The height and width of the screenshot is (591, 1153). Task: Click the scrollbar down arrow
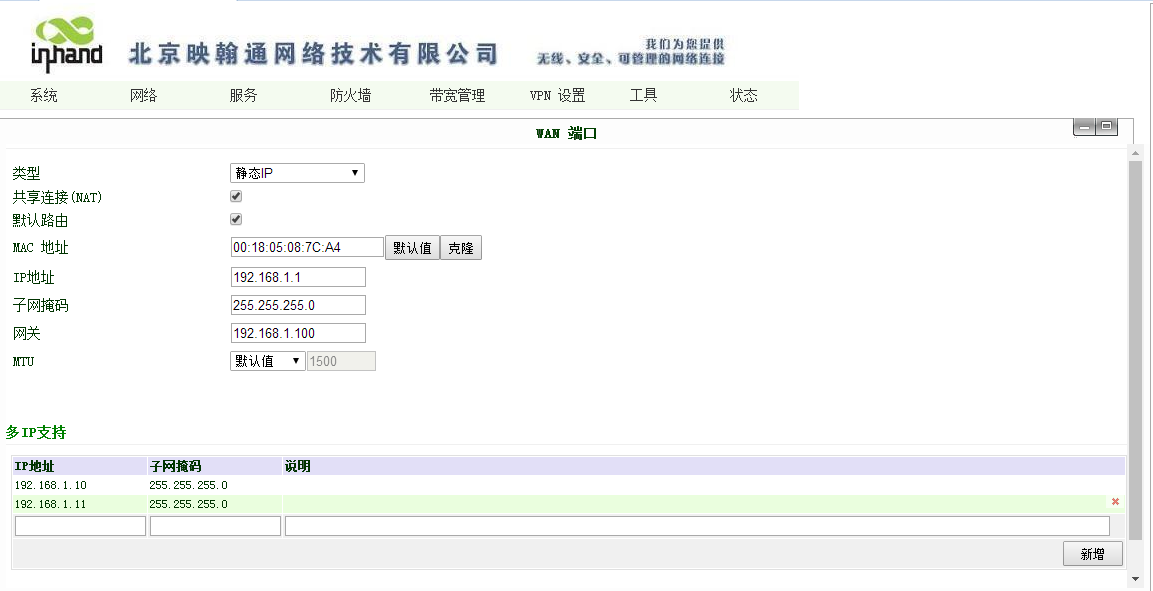pyautogui.click(x=1135, y=579)
